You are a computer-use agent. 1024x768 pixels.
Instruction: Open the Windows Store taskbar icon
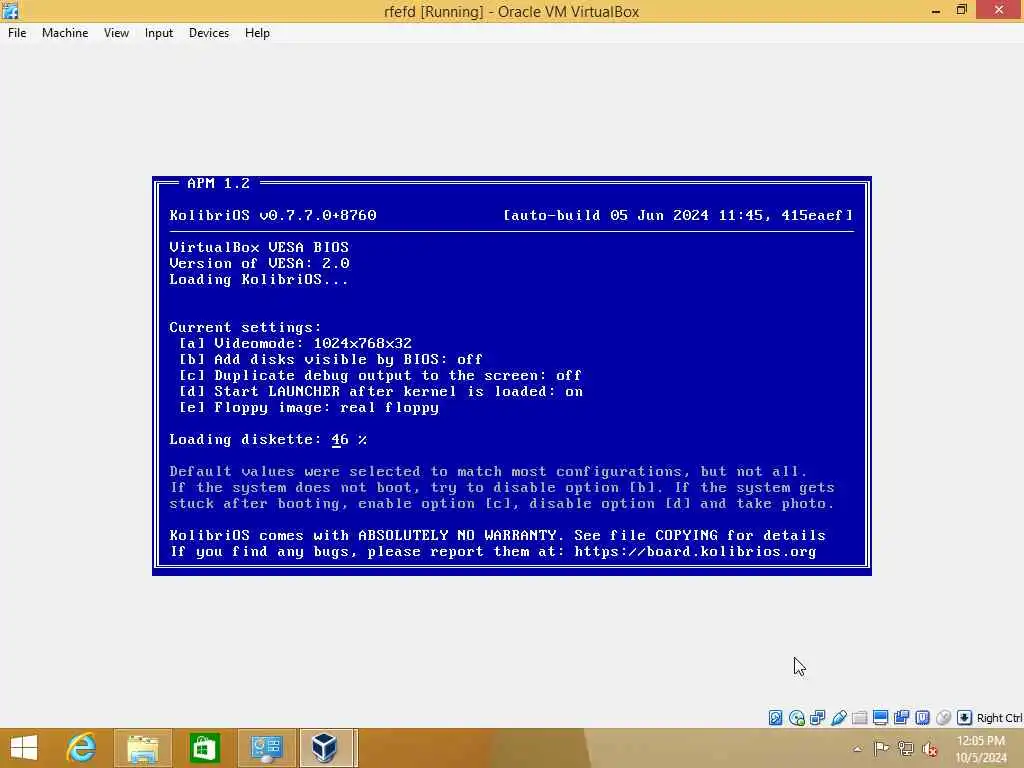tap(204, 748)
